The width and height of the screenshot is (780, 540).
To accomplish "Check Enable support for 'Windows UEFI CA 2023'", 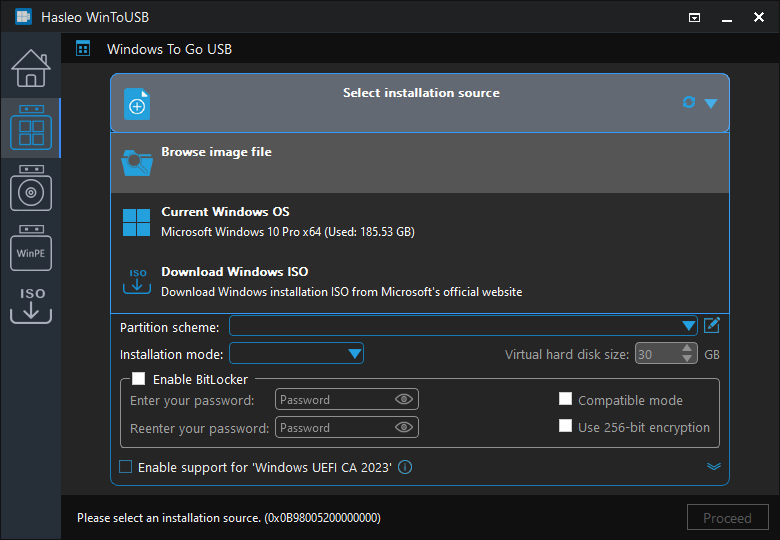I will click(126, 467).
